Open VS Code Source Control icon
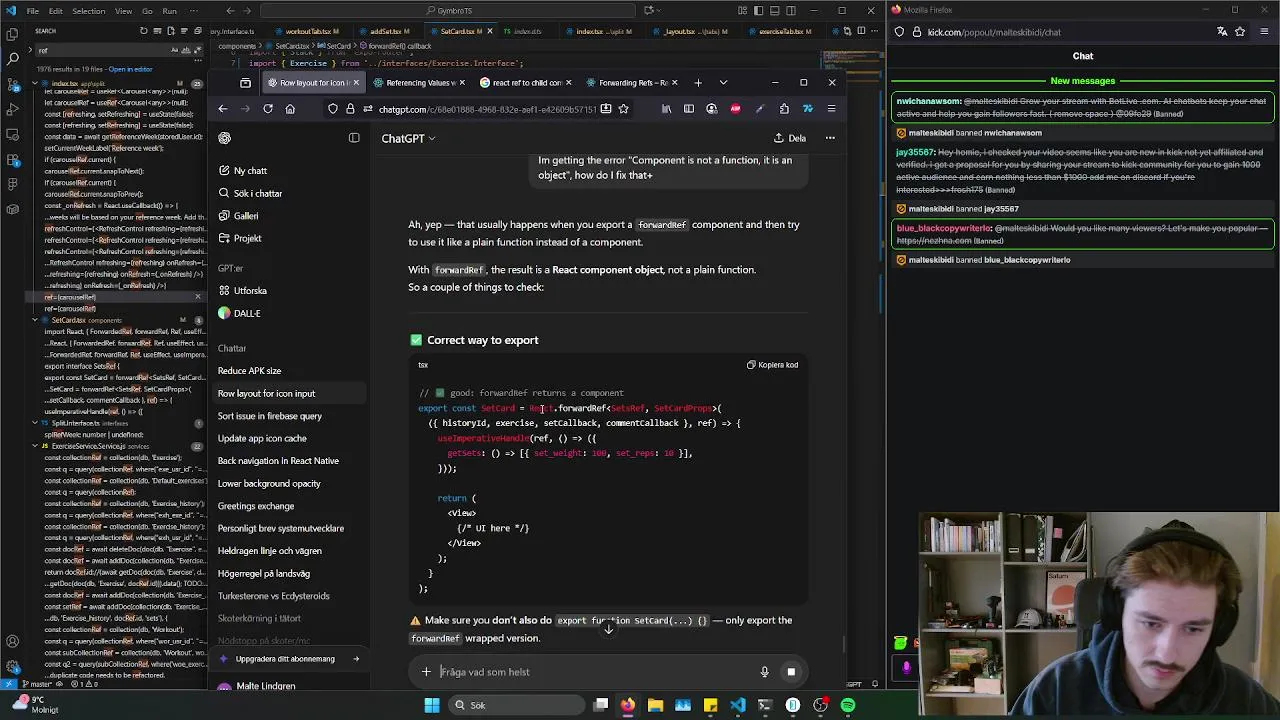The image size is (1280, 720). click(12, 84)
